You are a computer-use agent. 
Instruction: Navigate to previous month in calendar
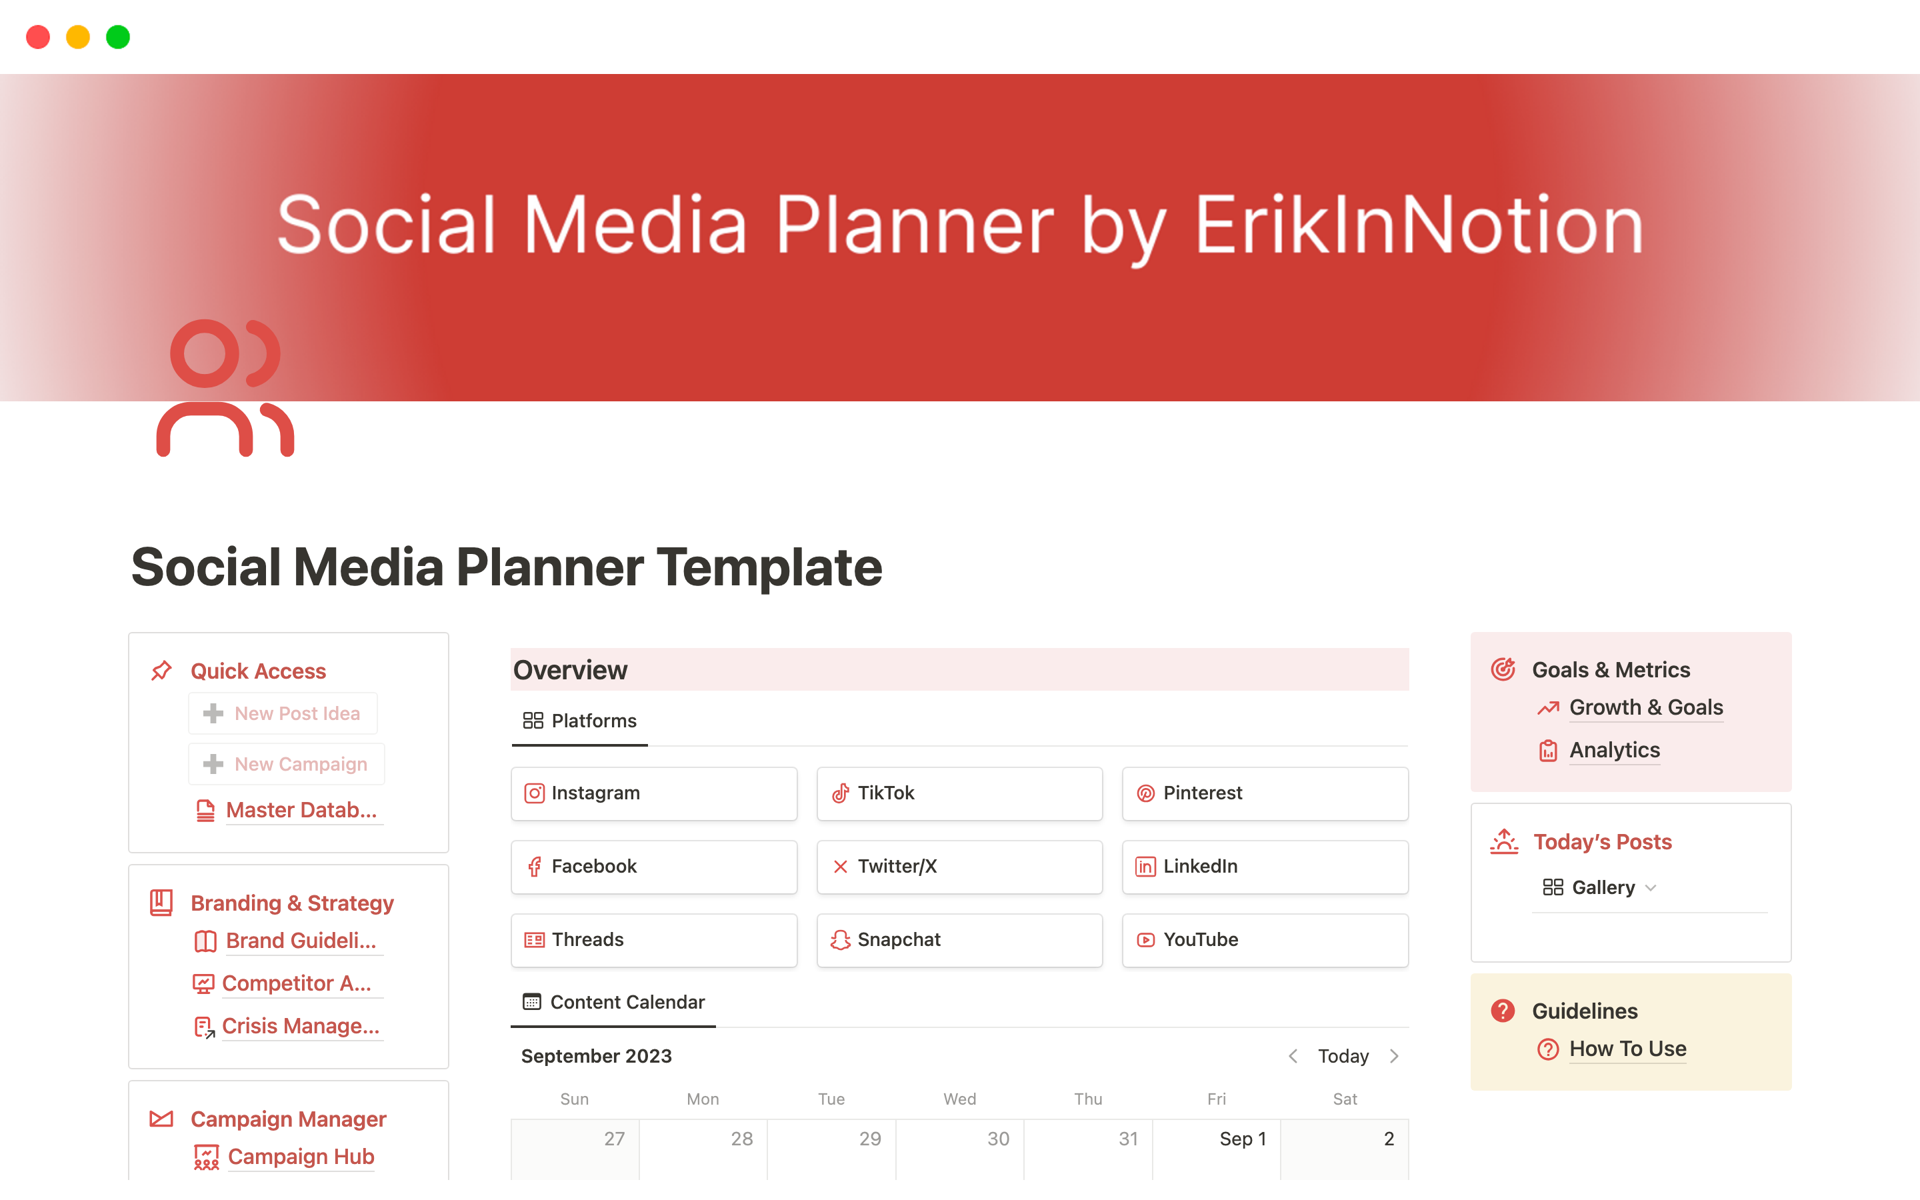[1286, 1053]
